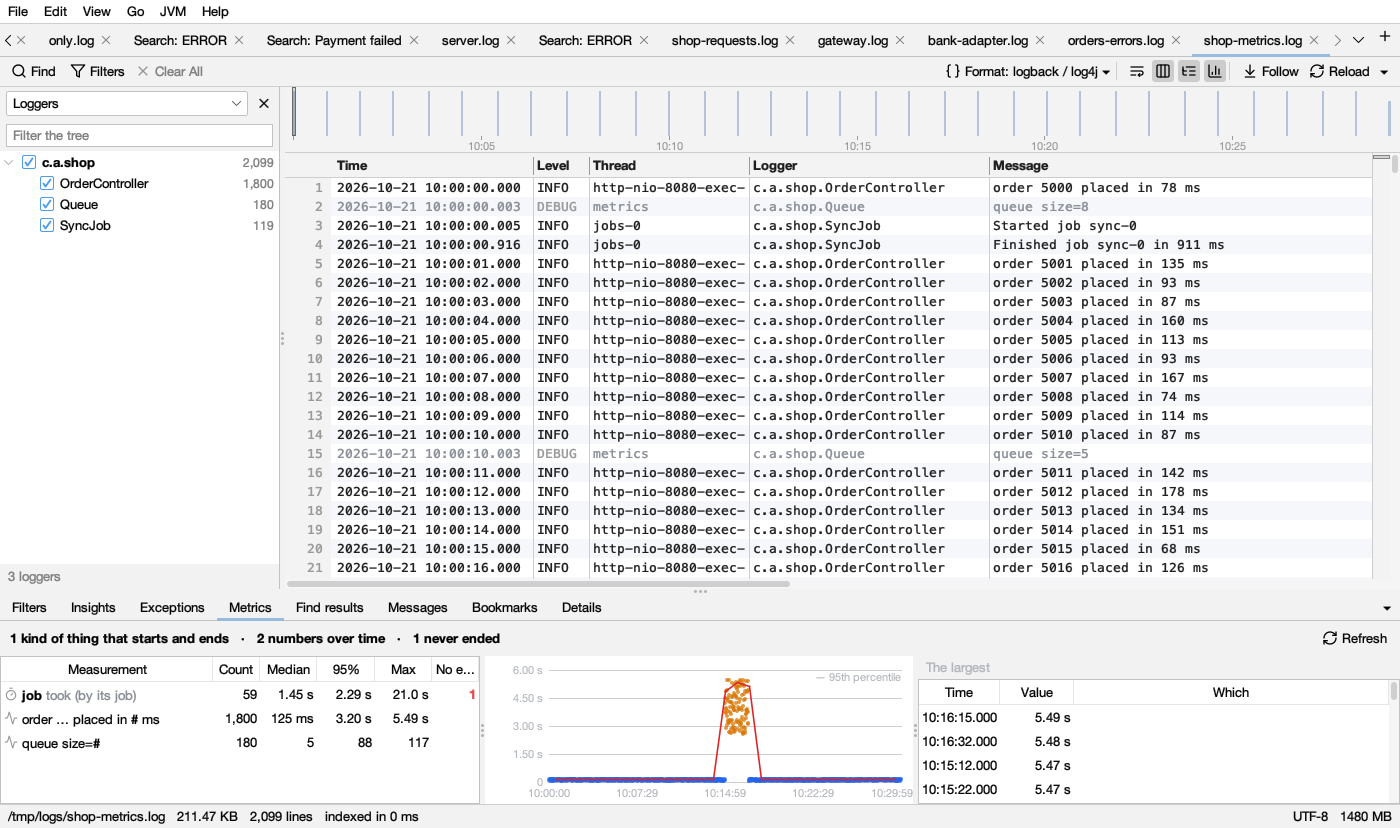The image size is (1400, 828).
Task: Switch to the bank-adapter.log tab
Action: [x=977, y=40]
